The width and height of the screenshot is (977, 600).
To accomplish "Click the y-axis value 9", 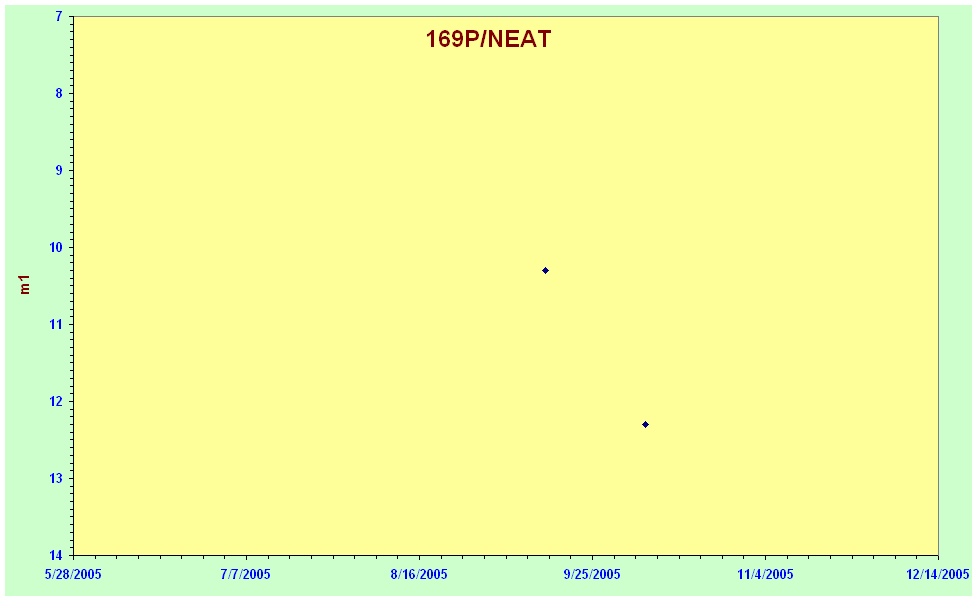I will point(59,171).
